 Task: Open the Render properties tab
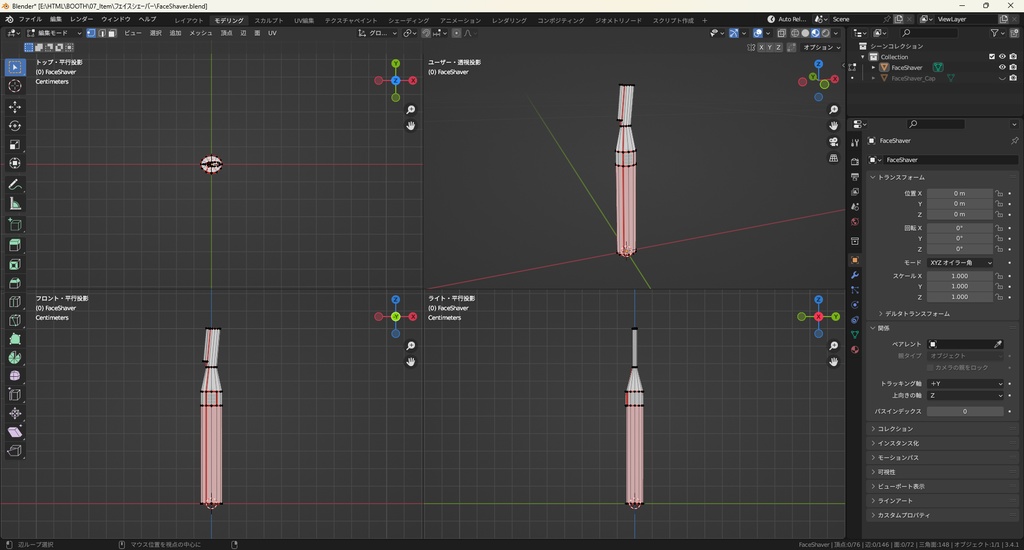pos(855,161)
